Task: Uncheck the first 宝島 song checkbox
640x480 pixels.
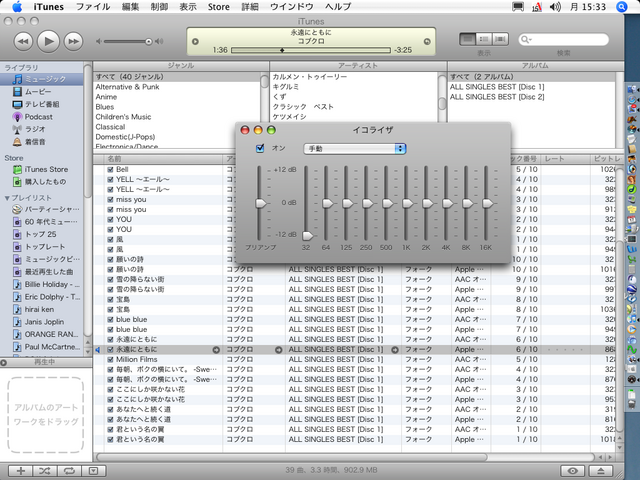Action: pyautogui.click(x=110, y=300)
